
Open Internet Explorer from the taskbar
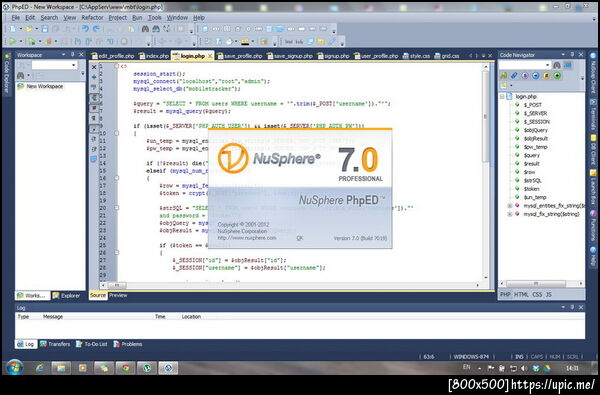coord(40,368)
